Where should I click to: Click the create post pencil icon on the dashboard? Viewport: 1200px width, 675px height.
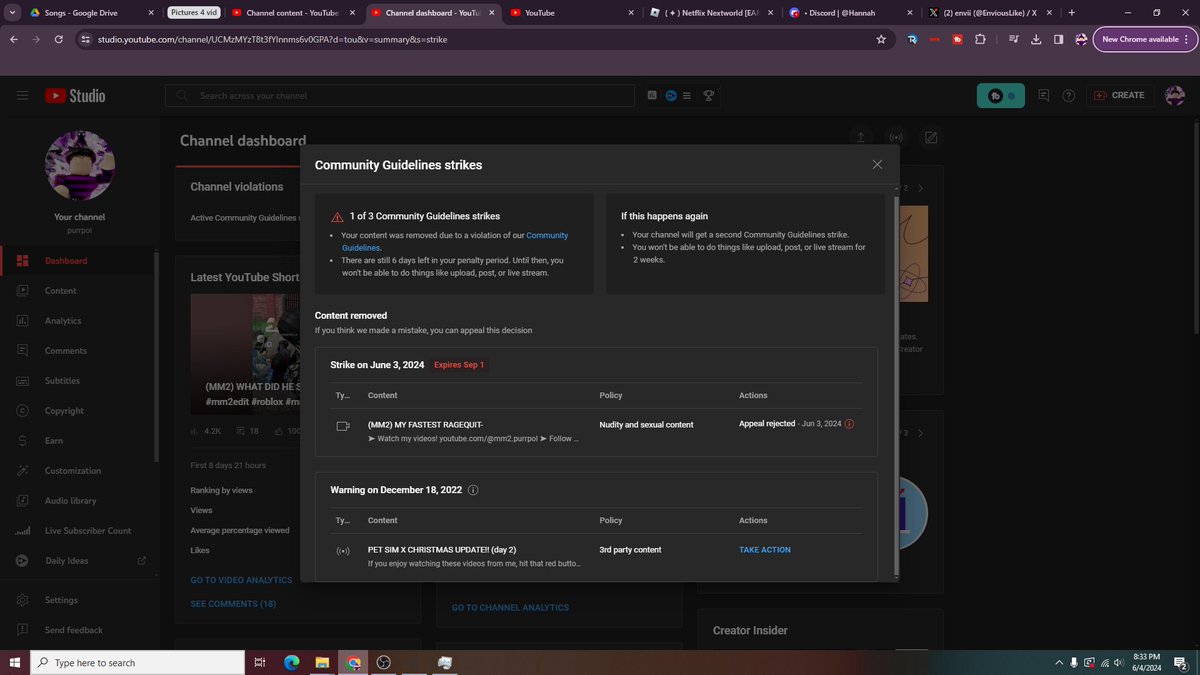click(931, 137)
